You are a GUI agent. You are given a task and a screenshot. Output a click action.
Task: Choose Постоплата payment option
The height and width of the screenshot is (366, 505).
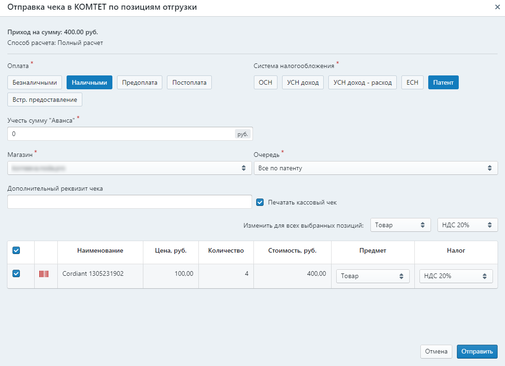189,82
